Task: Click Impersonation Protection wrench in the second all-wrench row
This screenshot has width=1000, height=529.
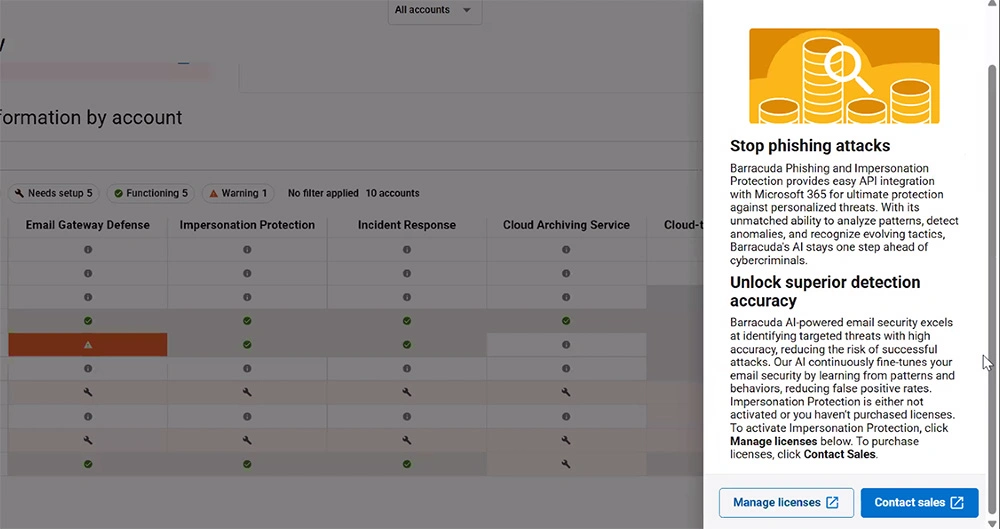Action: point(247,440)
